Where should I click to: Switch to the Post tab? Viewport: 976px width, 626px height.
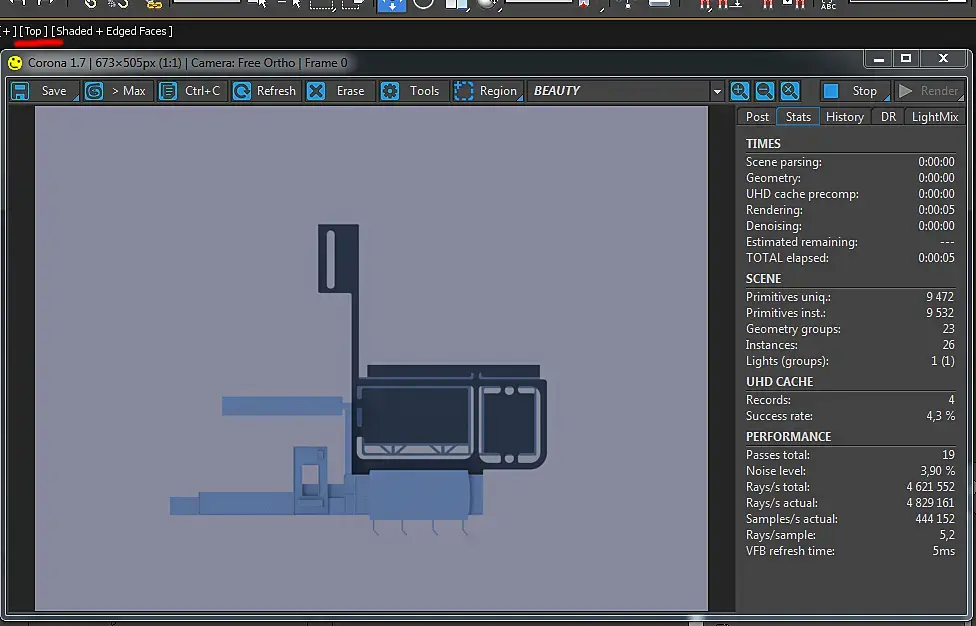tap(757, 117)
